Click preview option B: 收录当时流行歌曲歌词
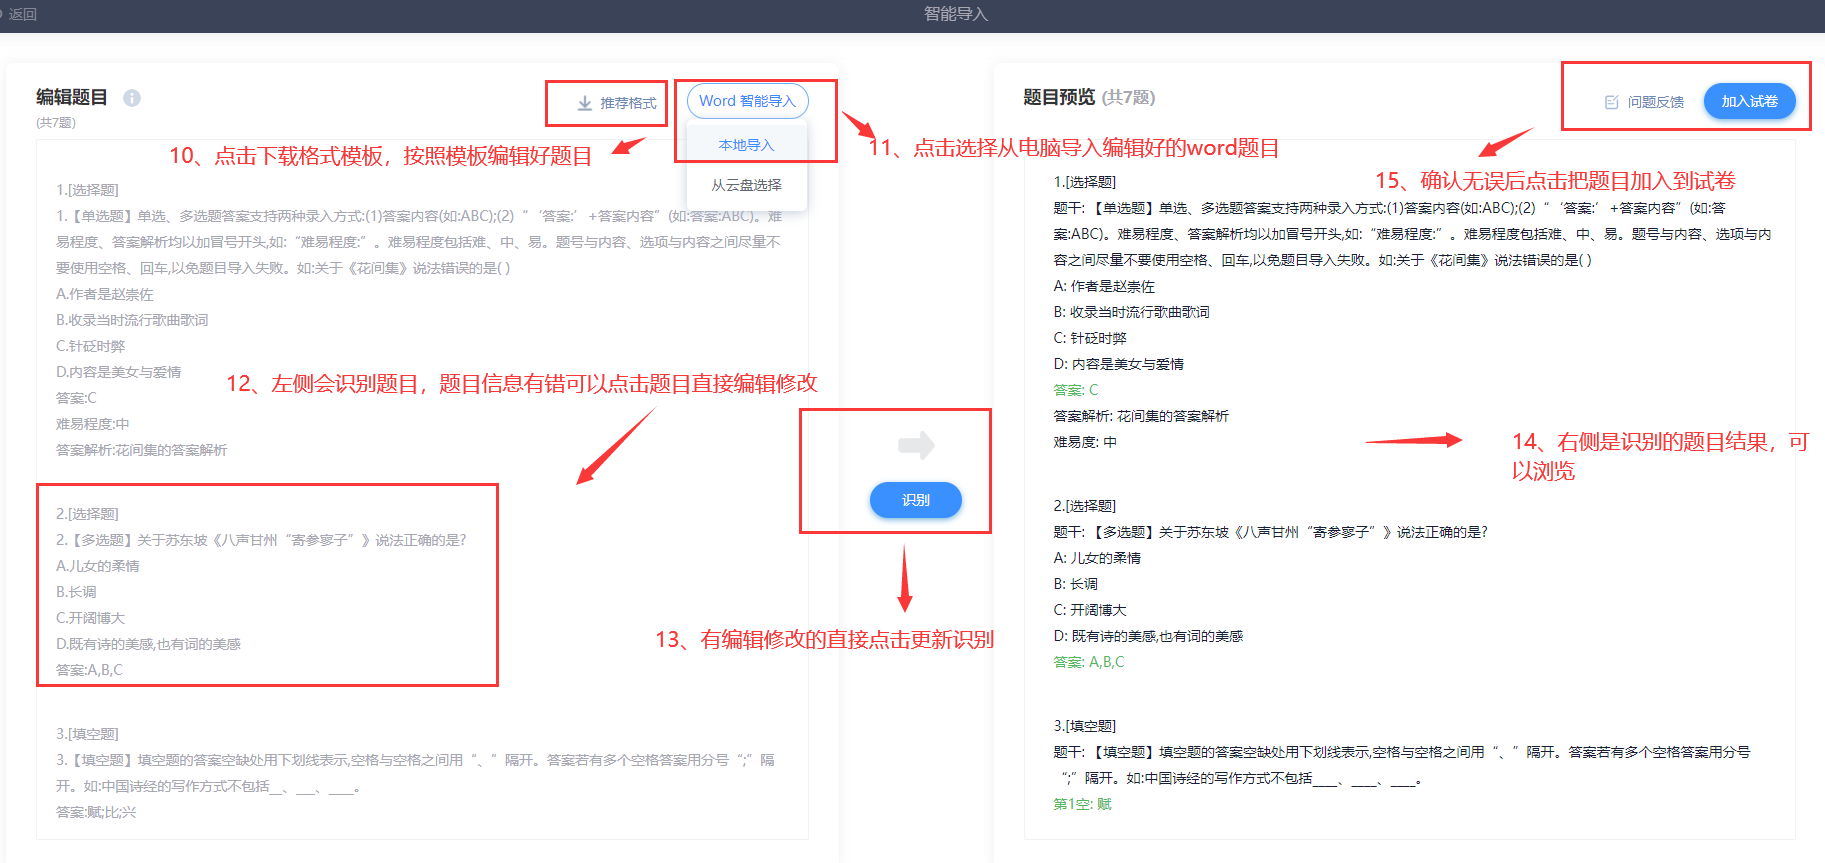 click(x=1132, y=312)
